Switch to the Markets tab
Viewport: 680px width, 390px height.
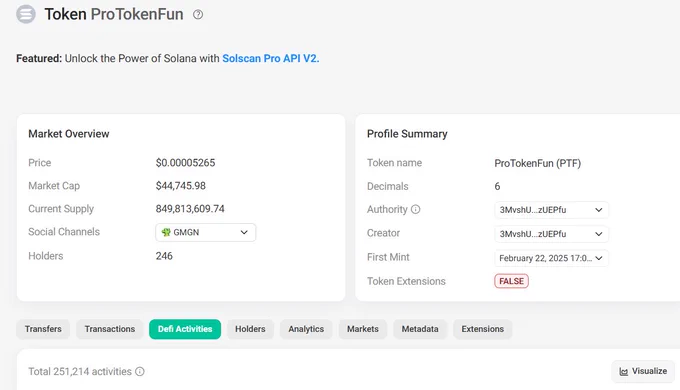363,329
